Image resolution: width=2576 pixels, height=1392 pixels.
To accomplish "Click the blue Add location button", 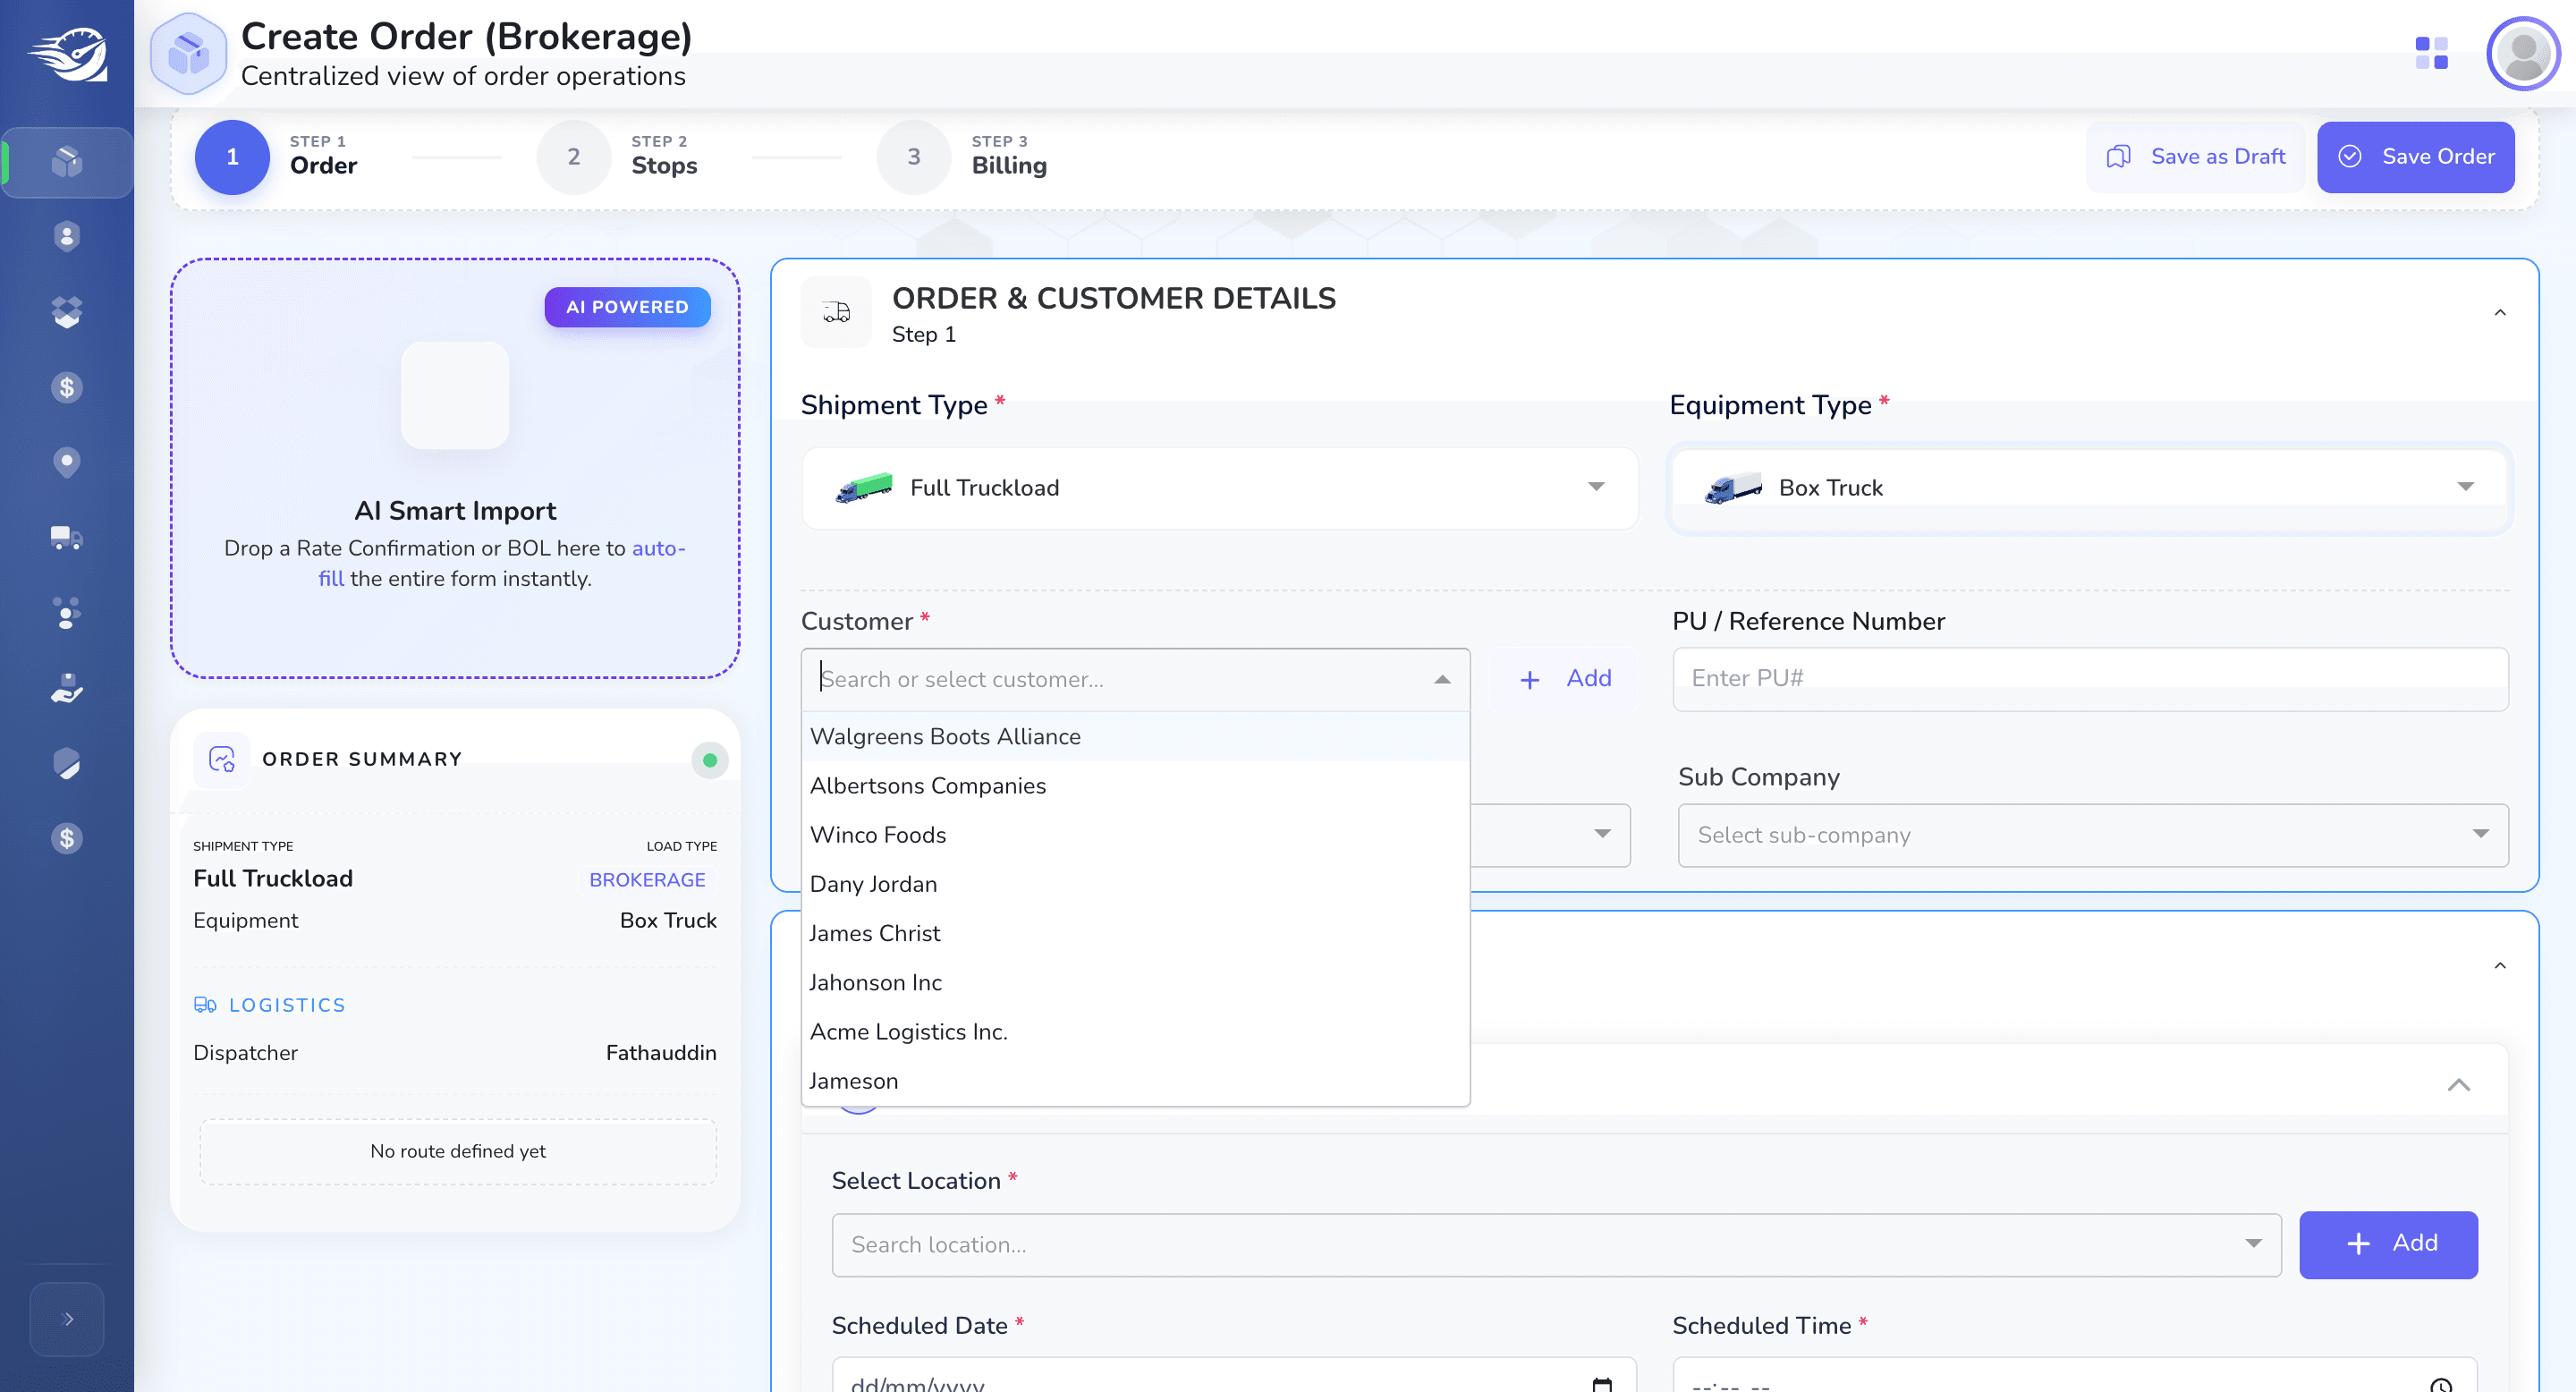I will (2388, 1245).
